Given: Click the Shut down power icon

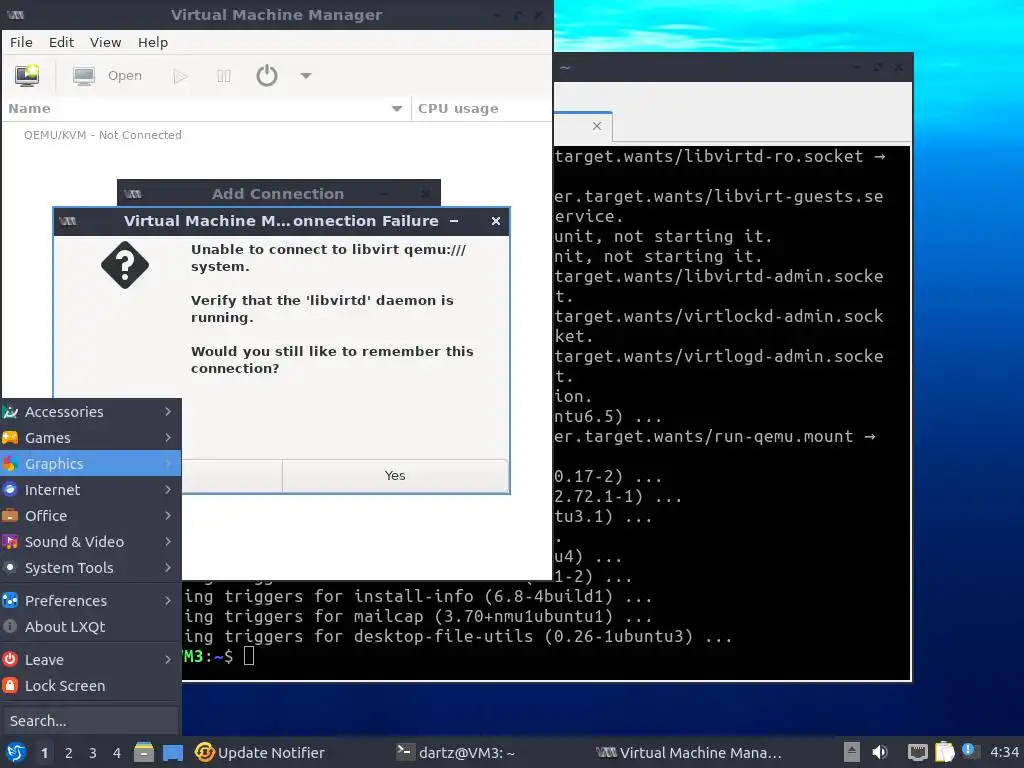Looking at the screenshot, I should coord(266,76).
